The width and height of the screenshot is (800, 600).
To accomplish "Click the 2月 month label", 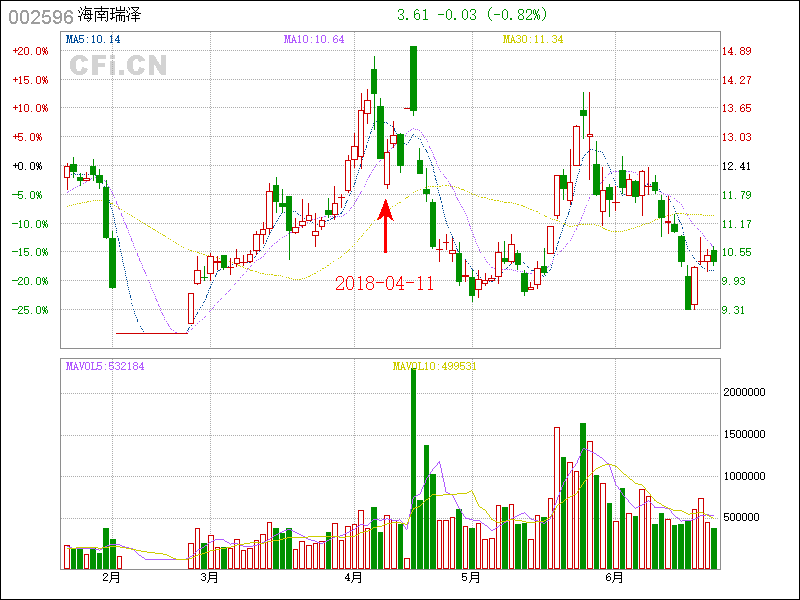I will click(111, 578).
